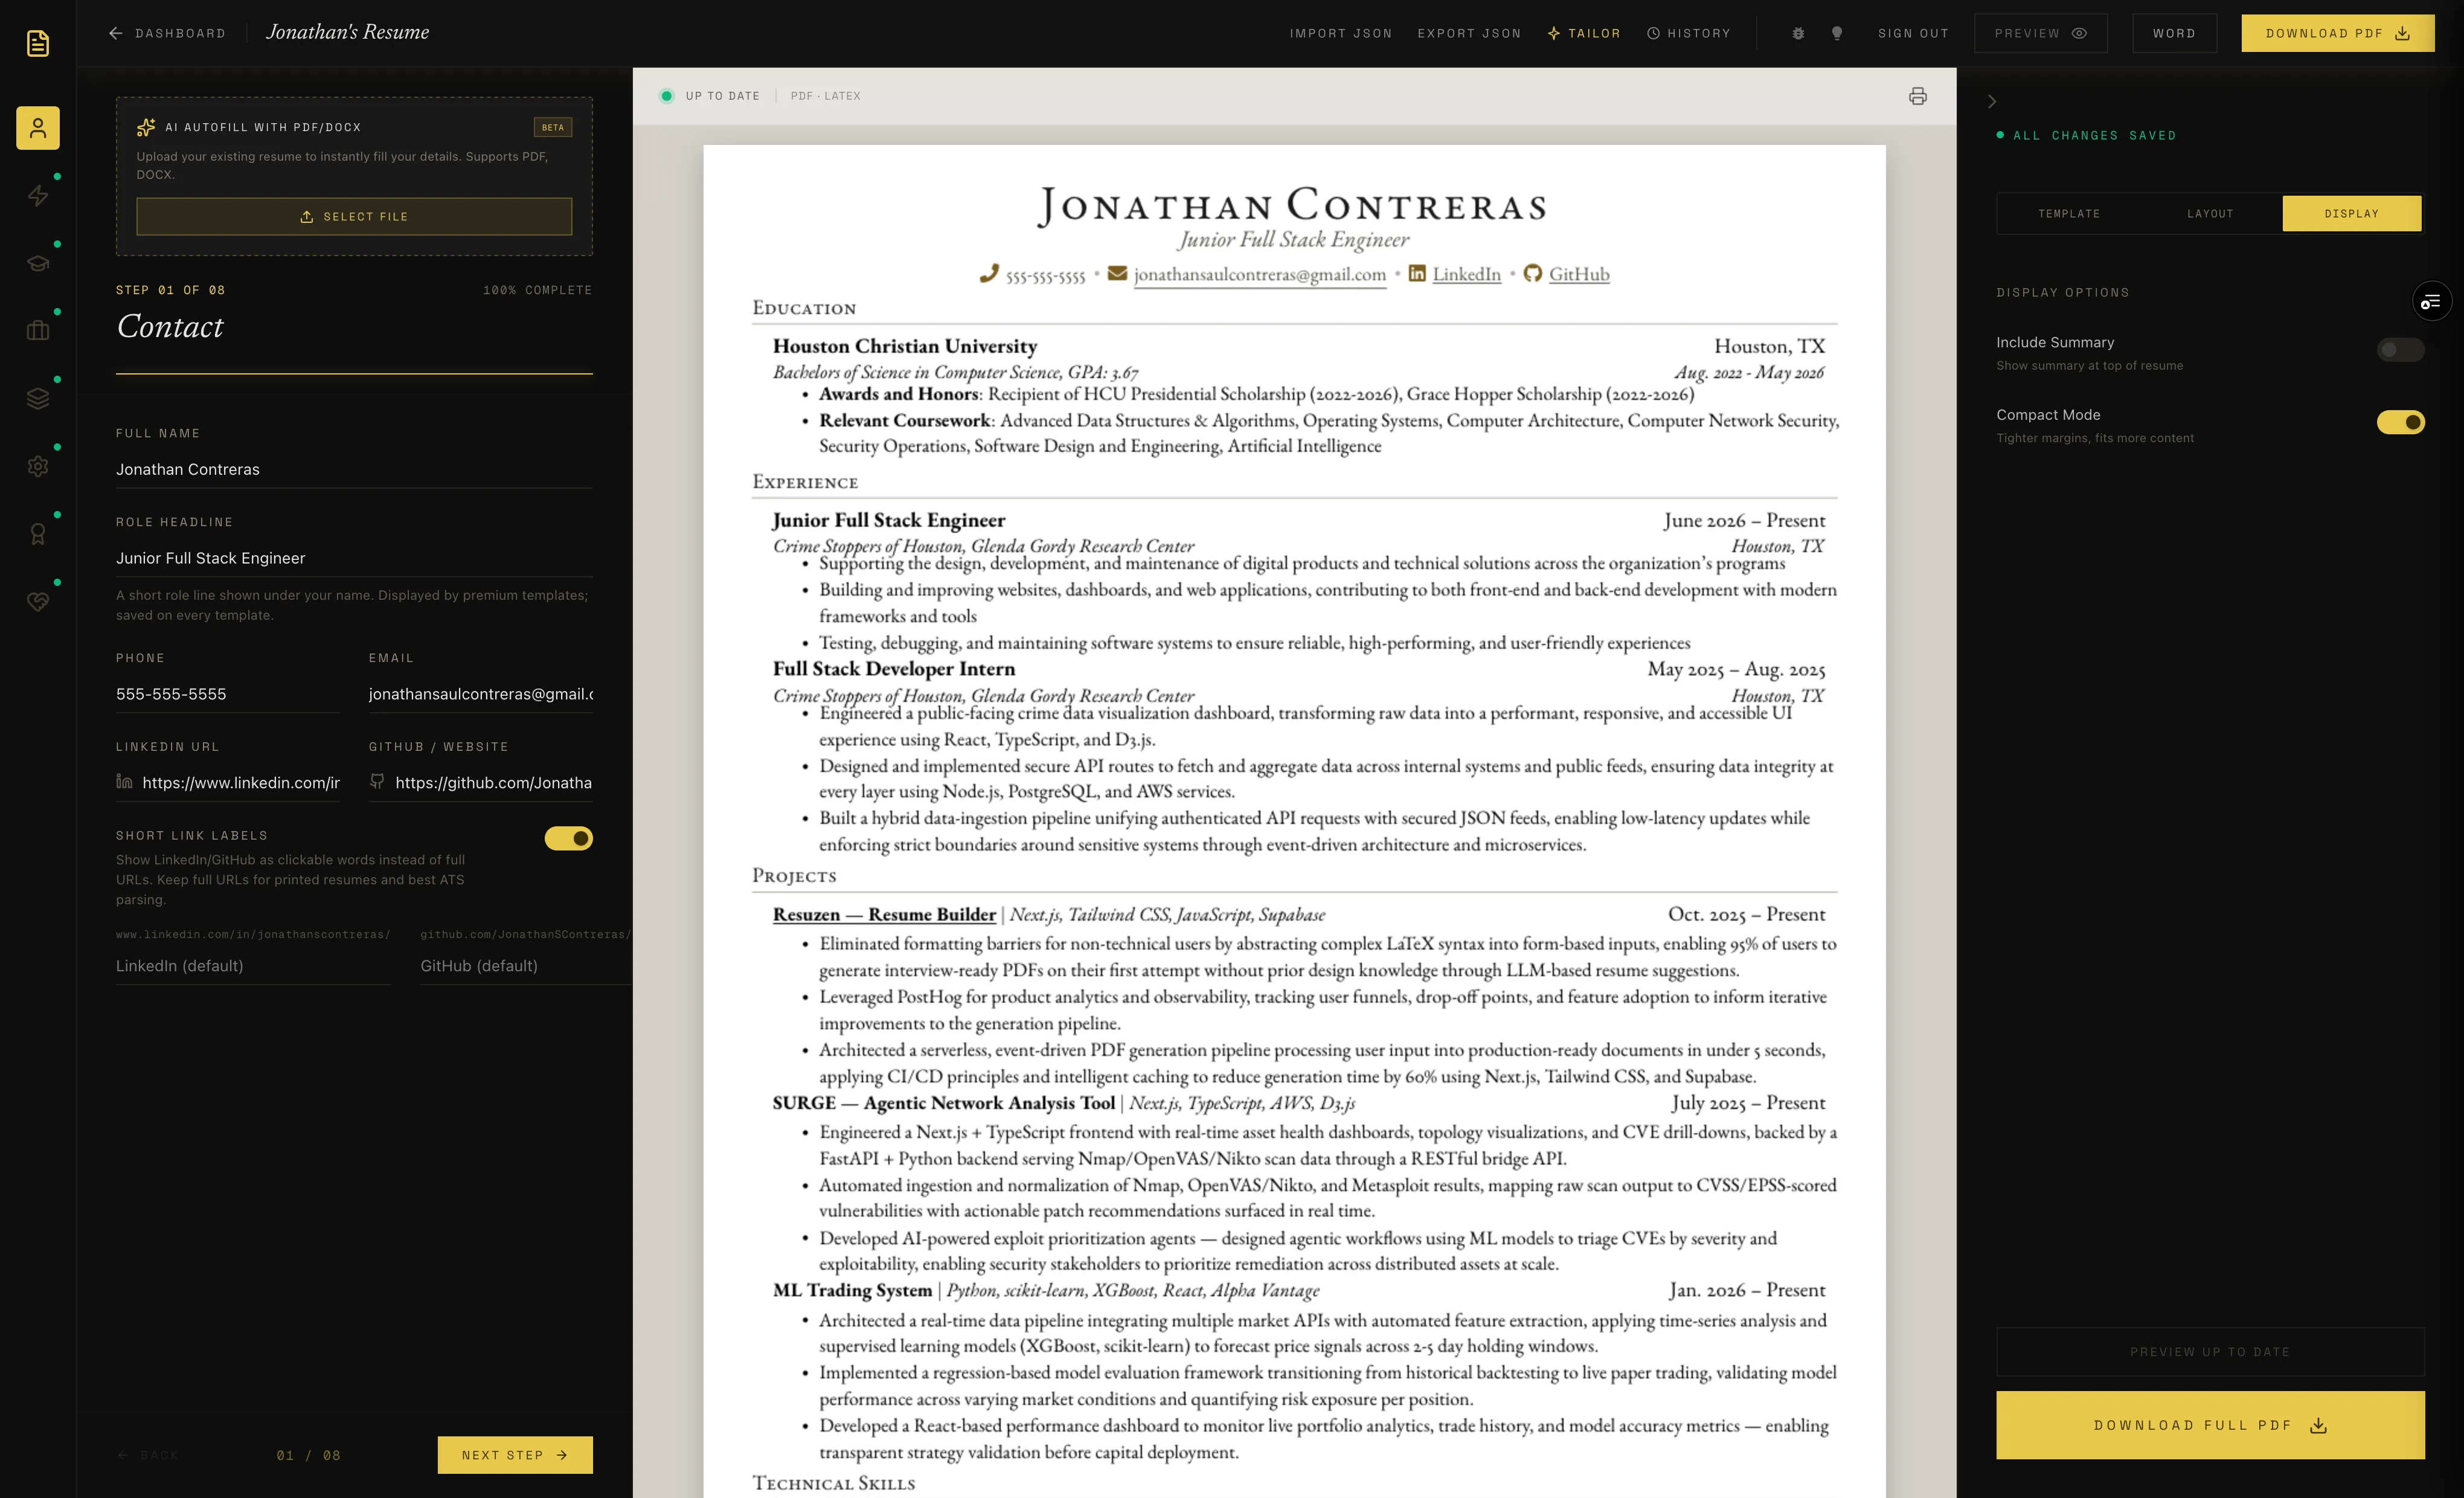Open the award ribbon sidebar step
The width and height of the screenshot is (2464, 1498).
tap(38, 534)
